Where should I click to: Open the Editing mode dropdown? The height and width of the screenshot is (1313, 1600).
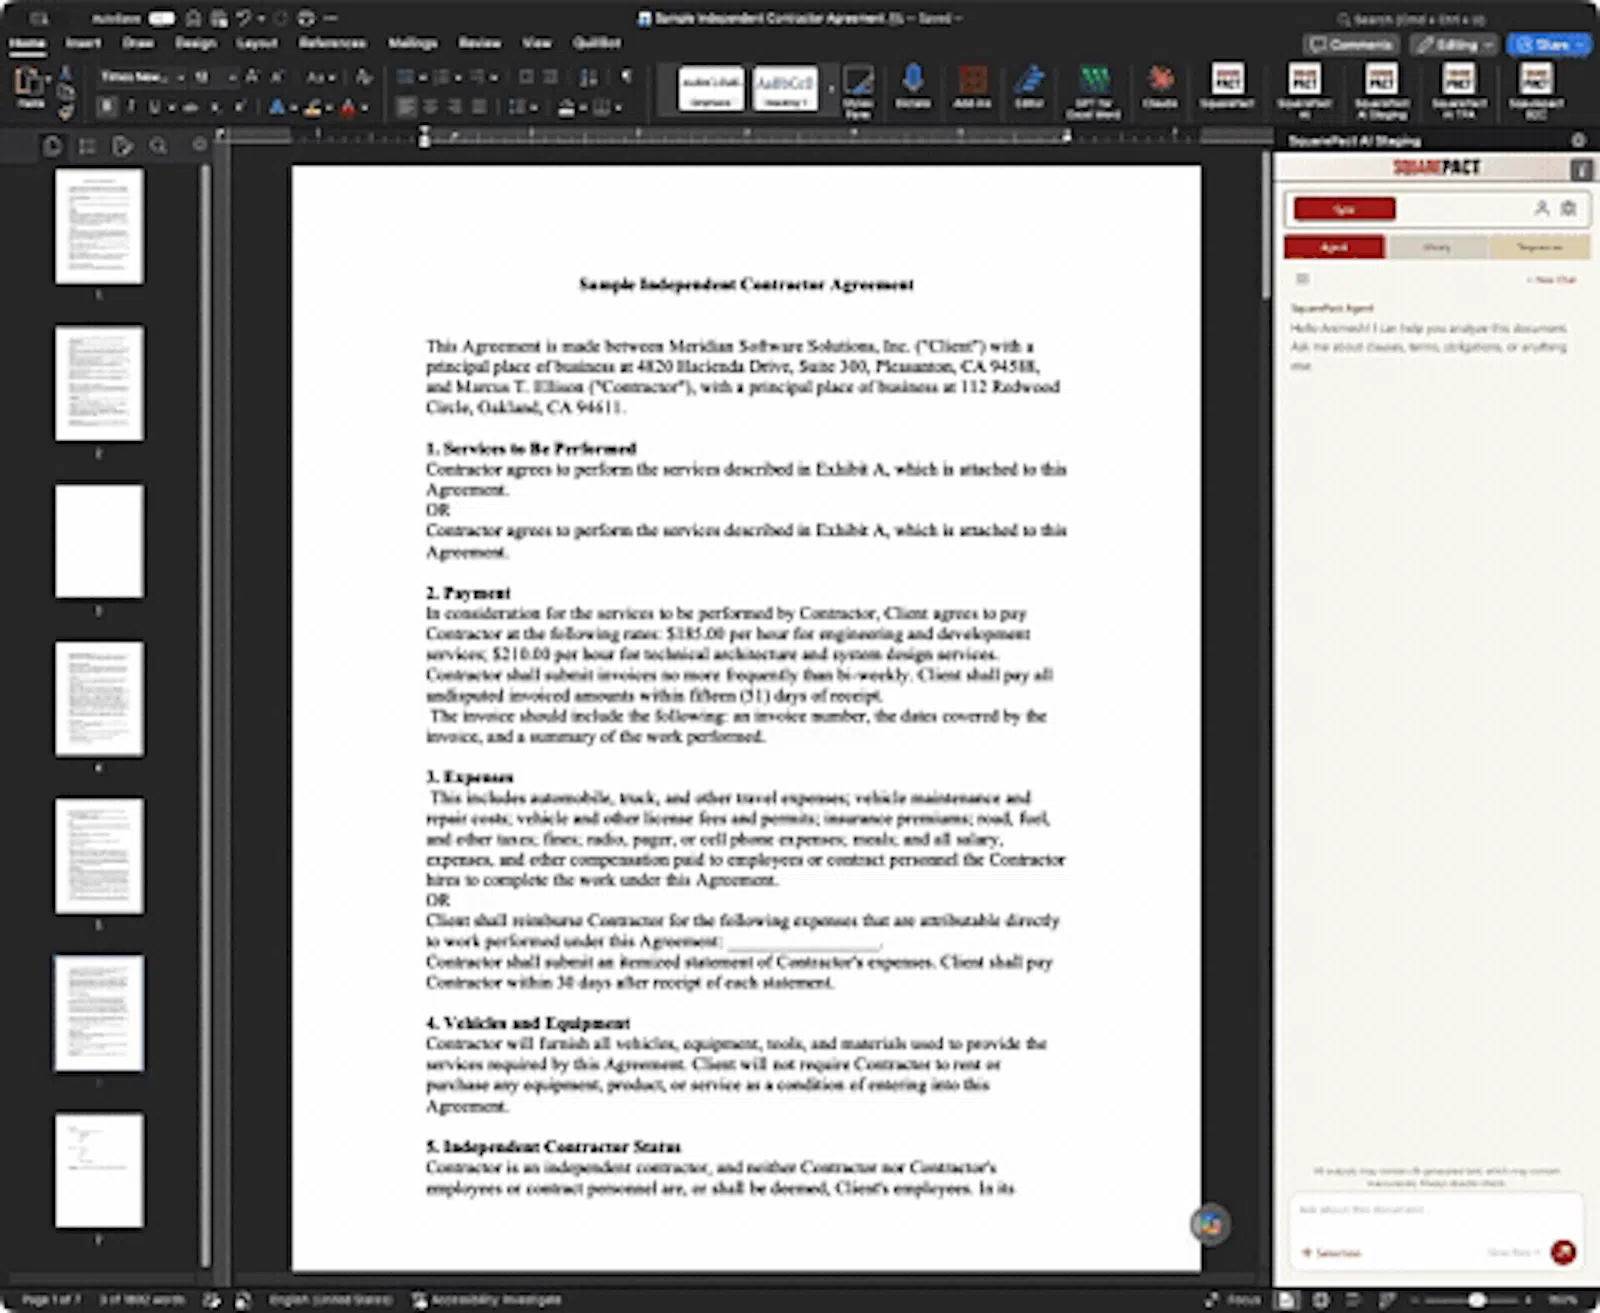point(1453,45)
